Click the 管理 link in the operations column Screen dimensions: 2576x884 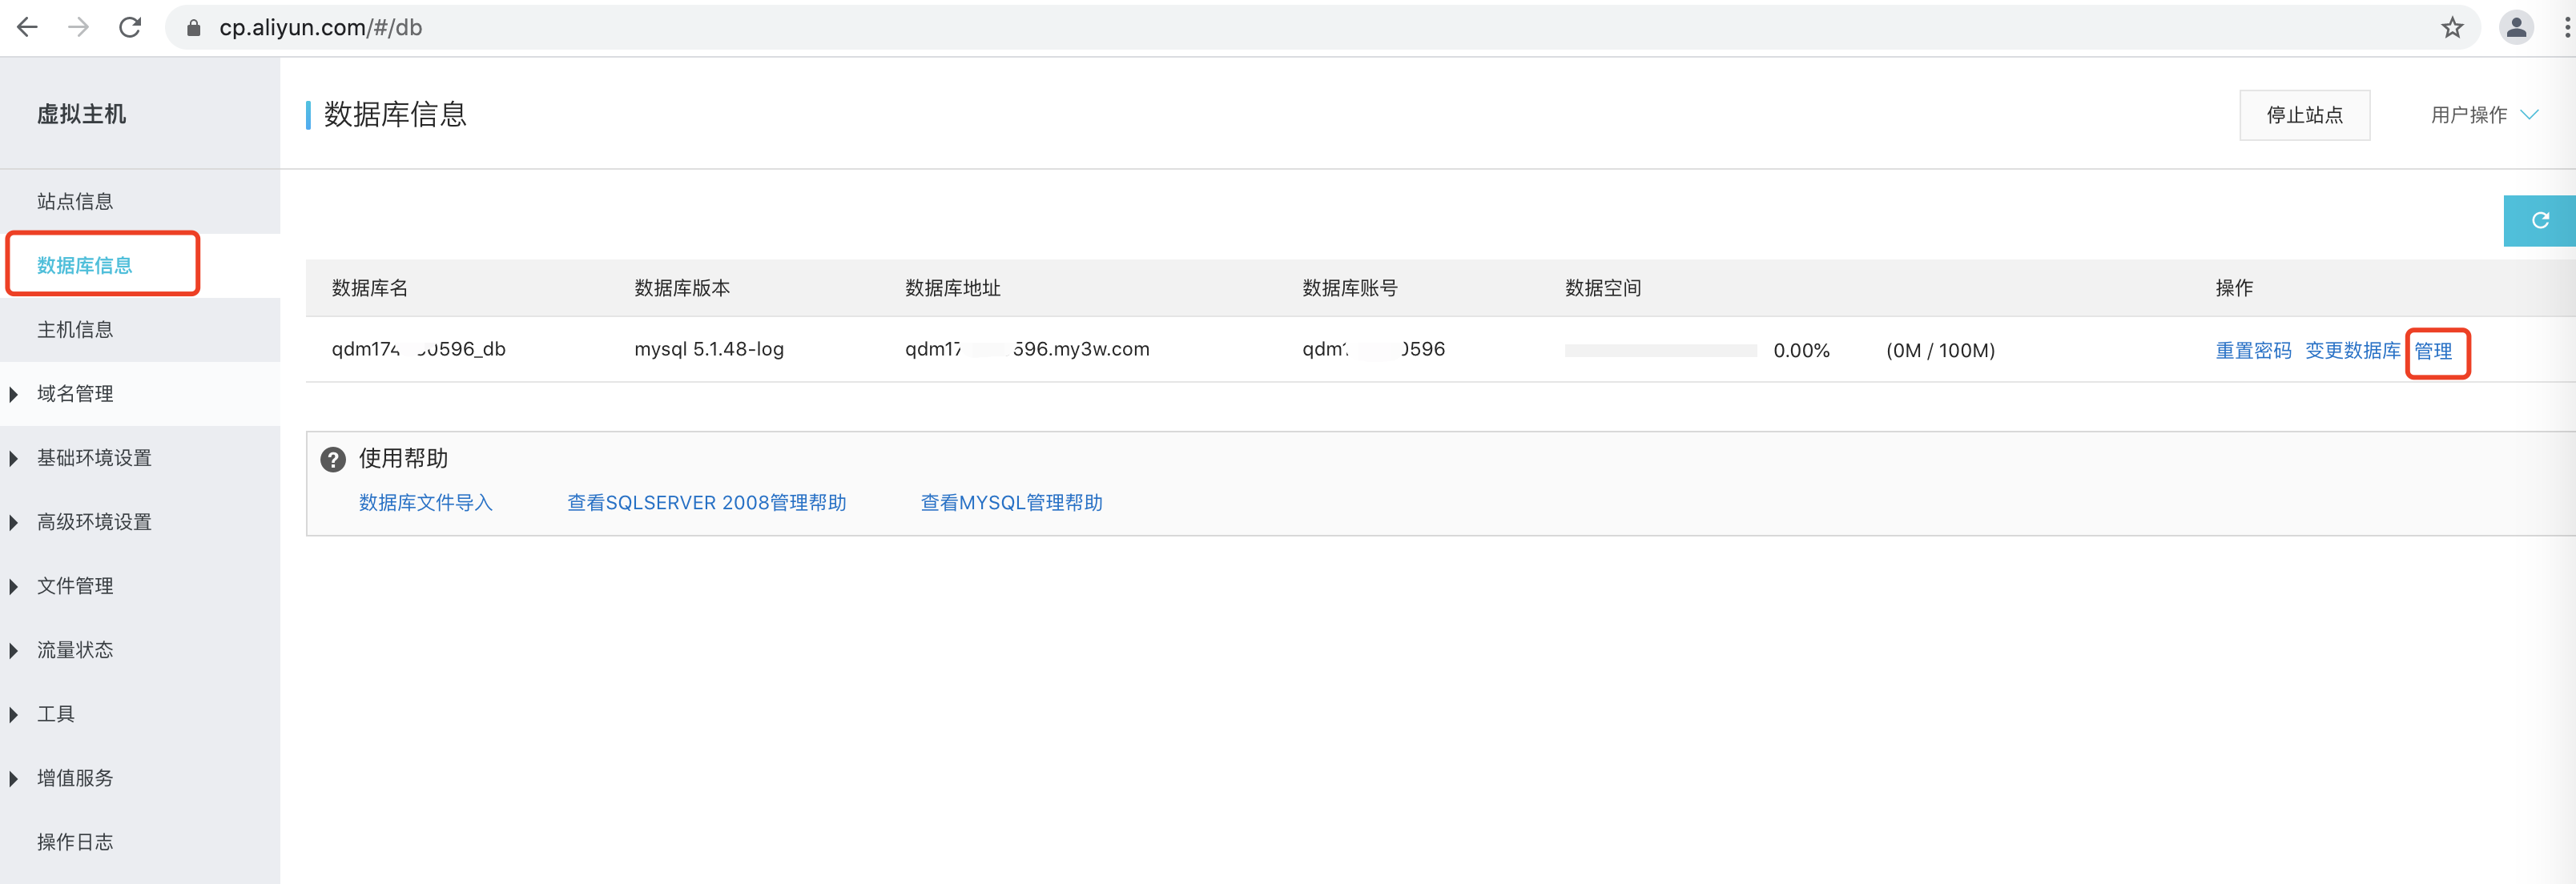click(2433, 351)
